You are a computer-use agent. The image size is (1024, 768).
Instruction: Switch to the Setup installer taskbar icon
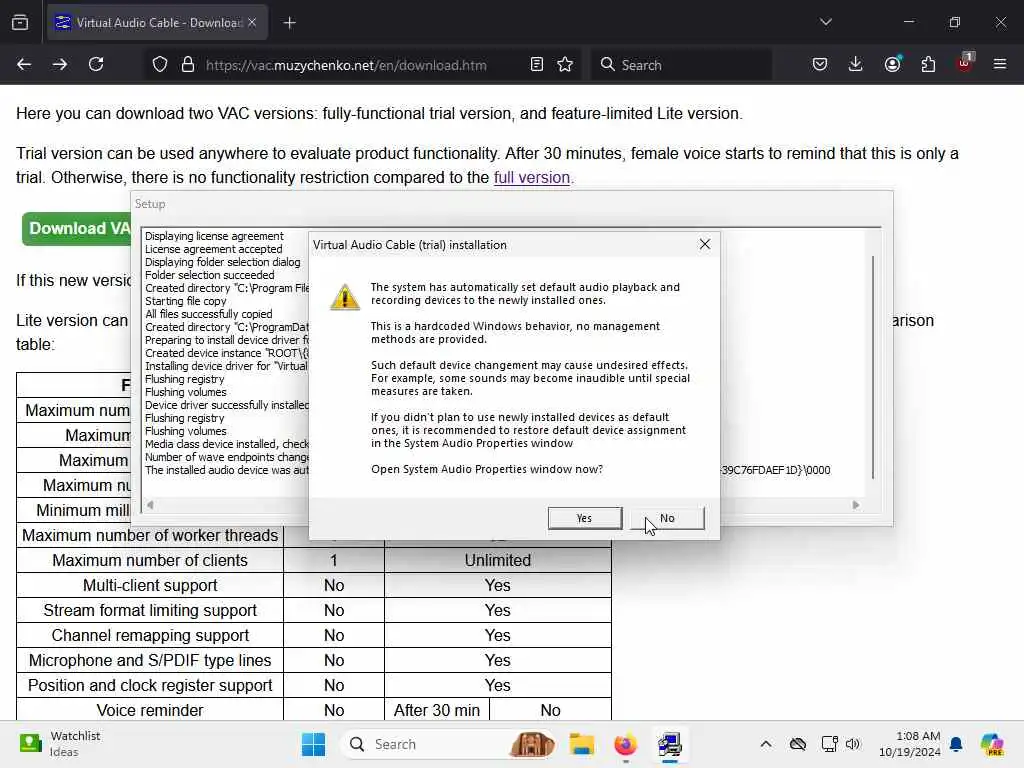669,744
